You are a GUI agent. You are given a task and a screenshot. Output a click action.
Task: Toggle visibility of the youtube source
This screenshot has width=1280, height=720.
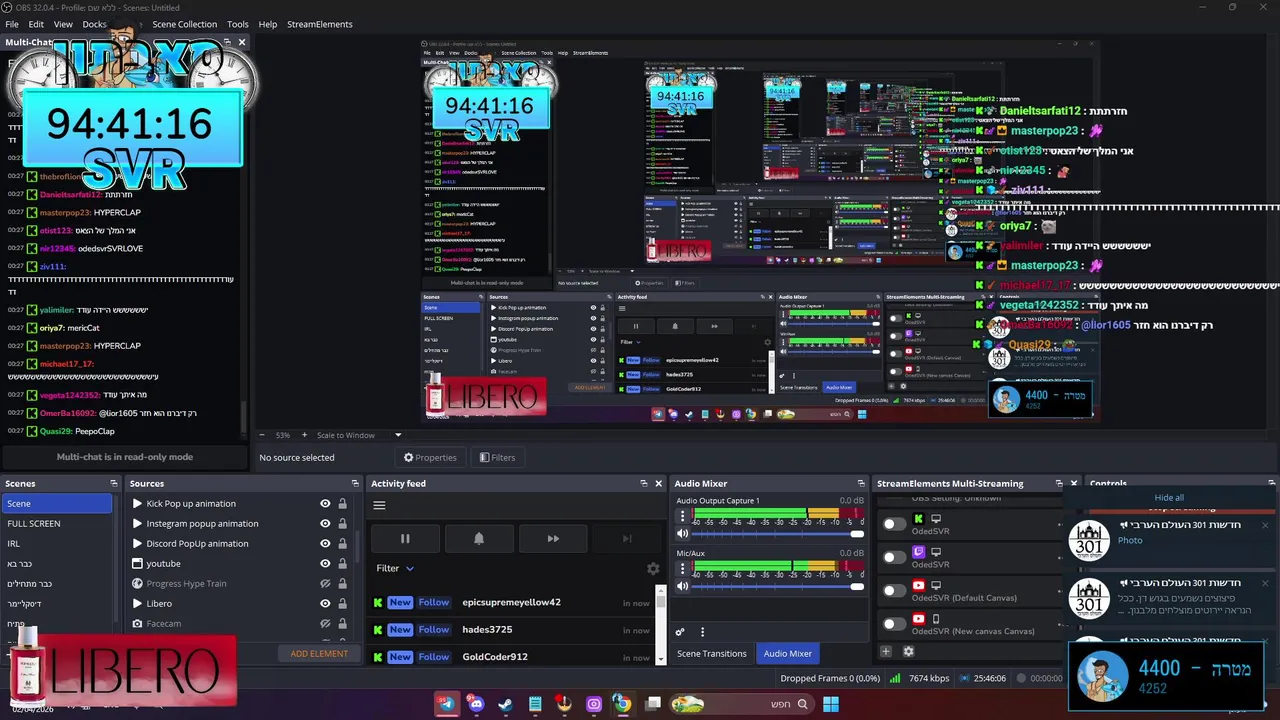325,564
